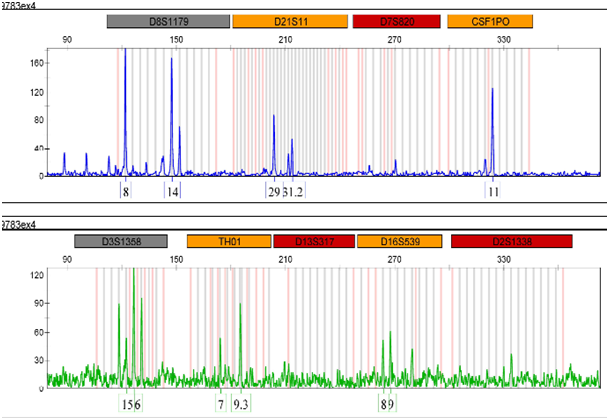Click allele call 8 under D8S1179
The width and height of the screenshot is (609, 420).
point(126,191)
